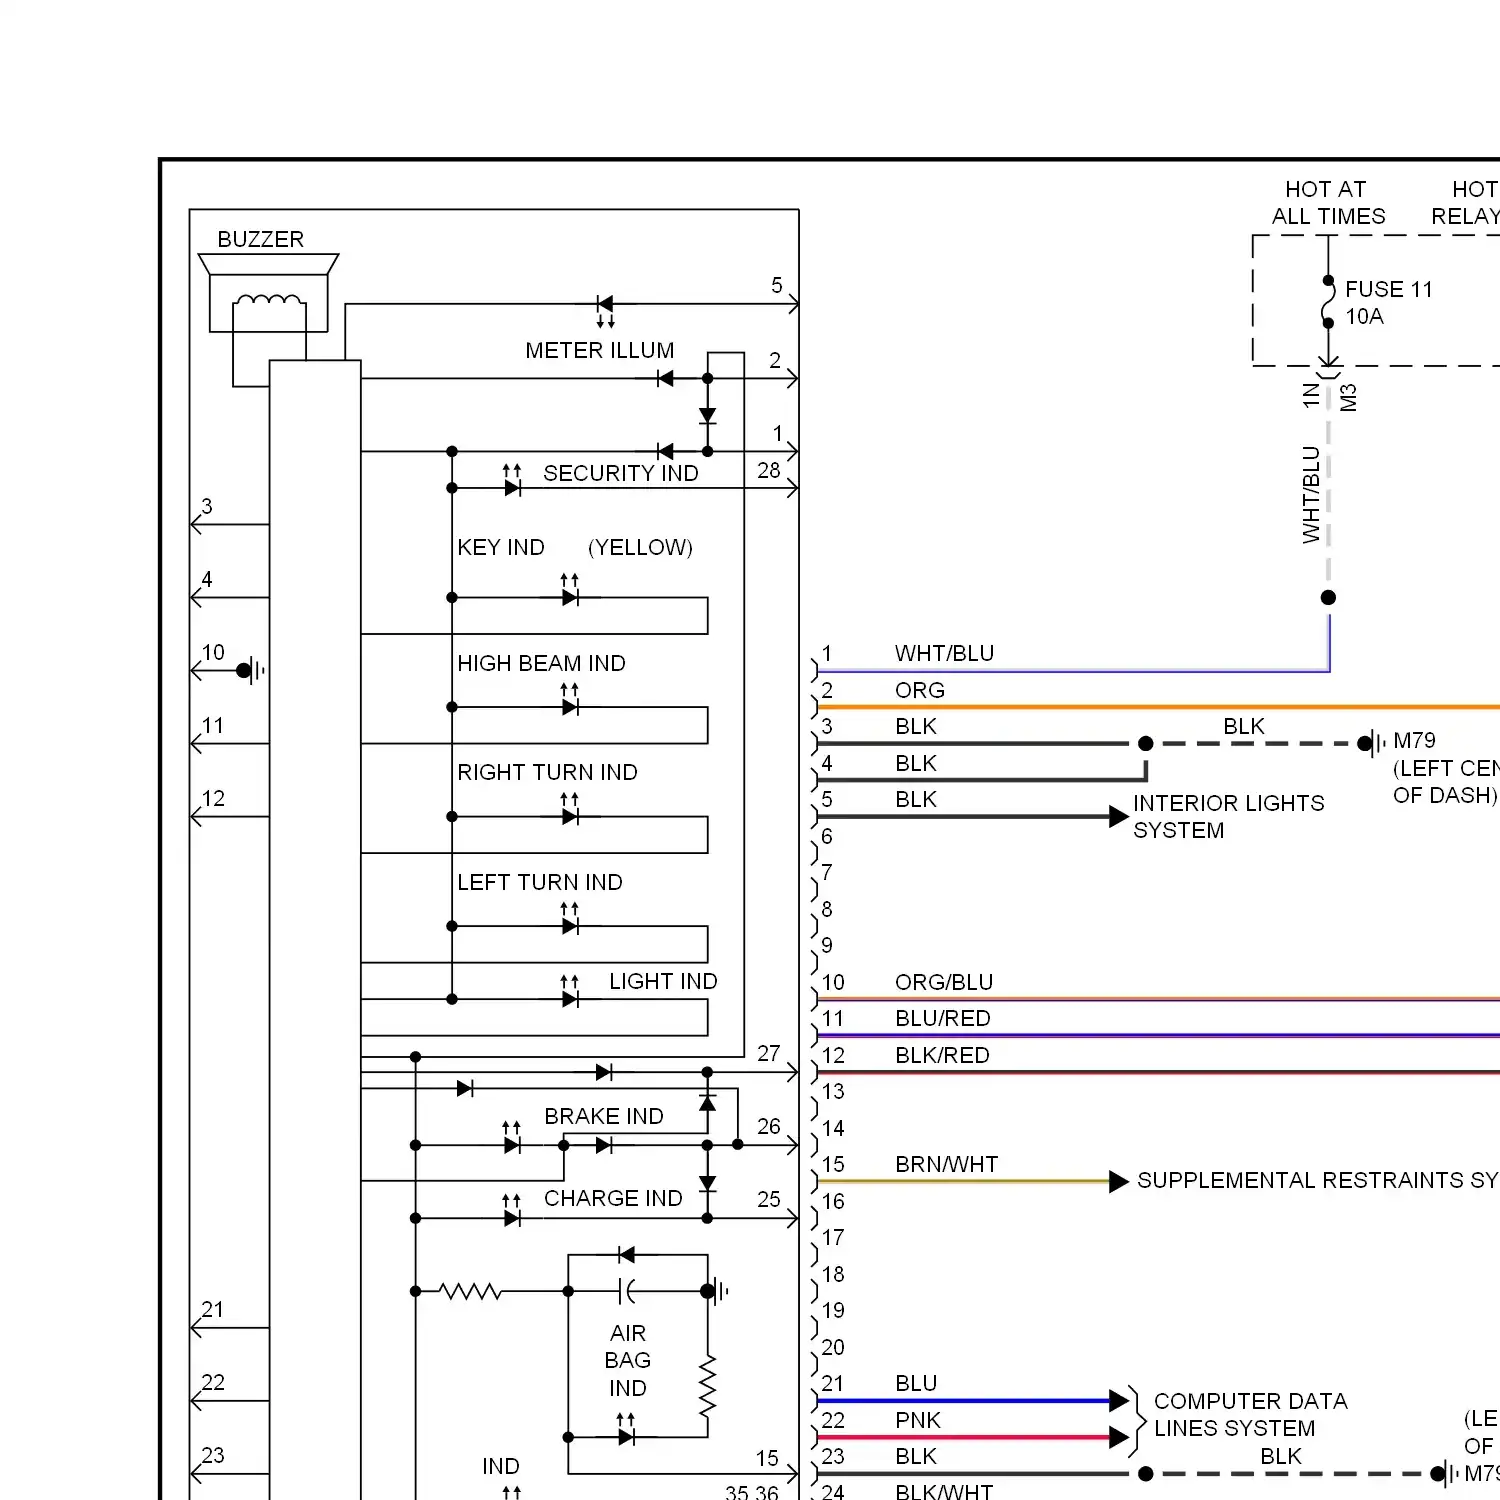Screen dimensions: 1500x1500
Task: Click the splice dot below vertical WHT/BLU wire
Action: [1328, 597]
